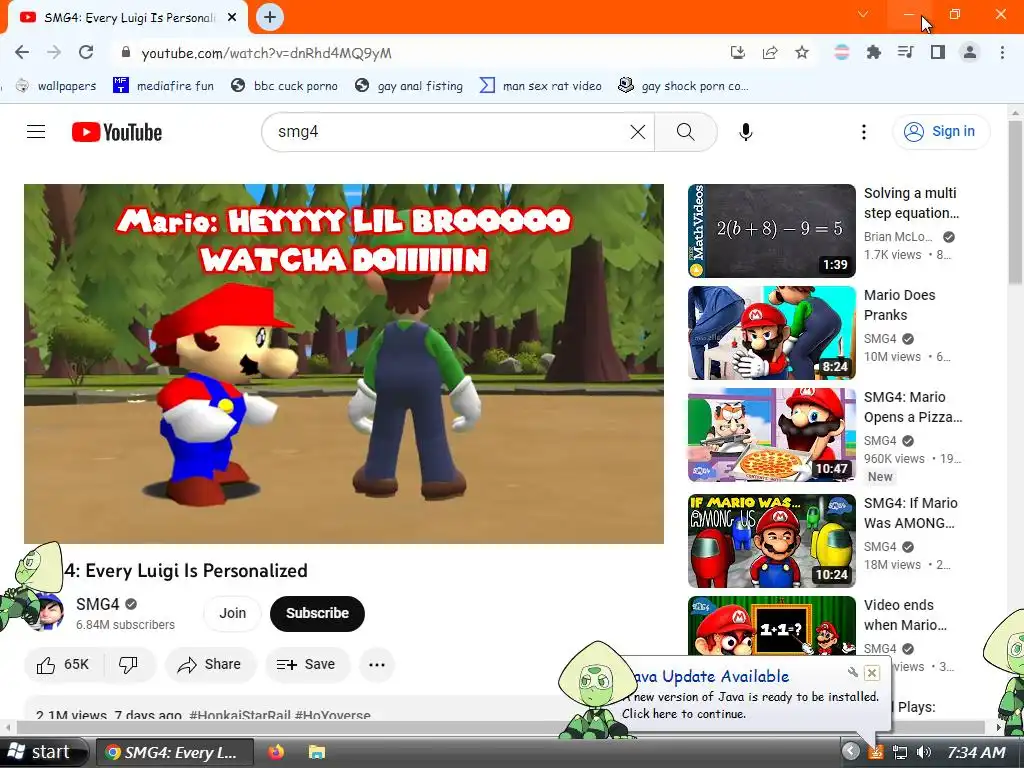Open the Windows start button

pos(43,752)
